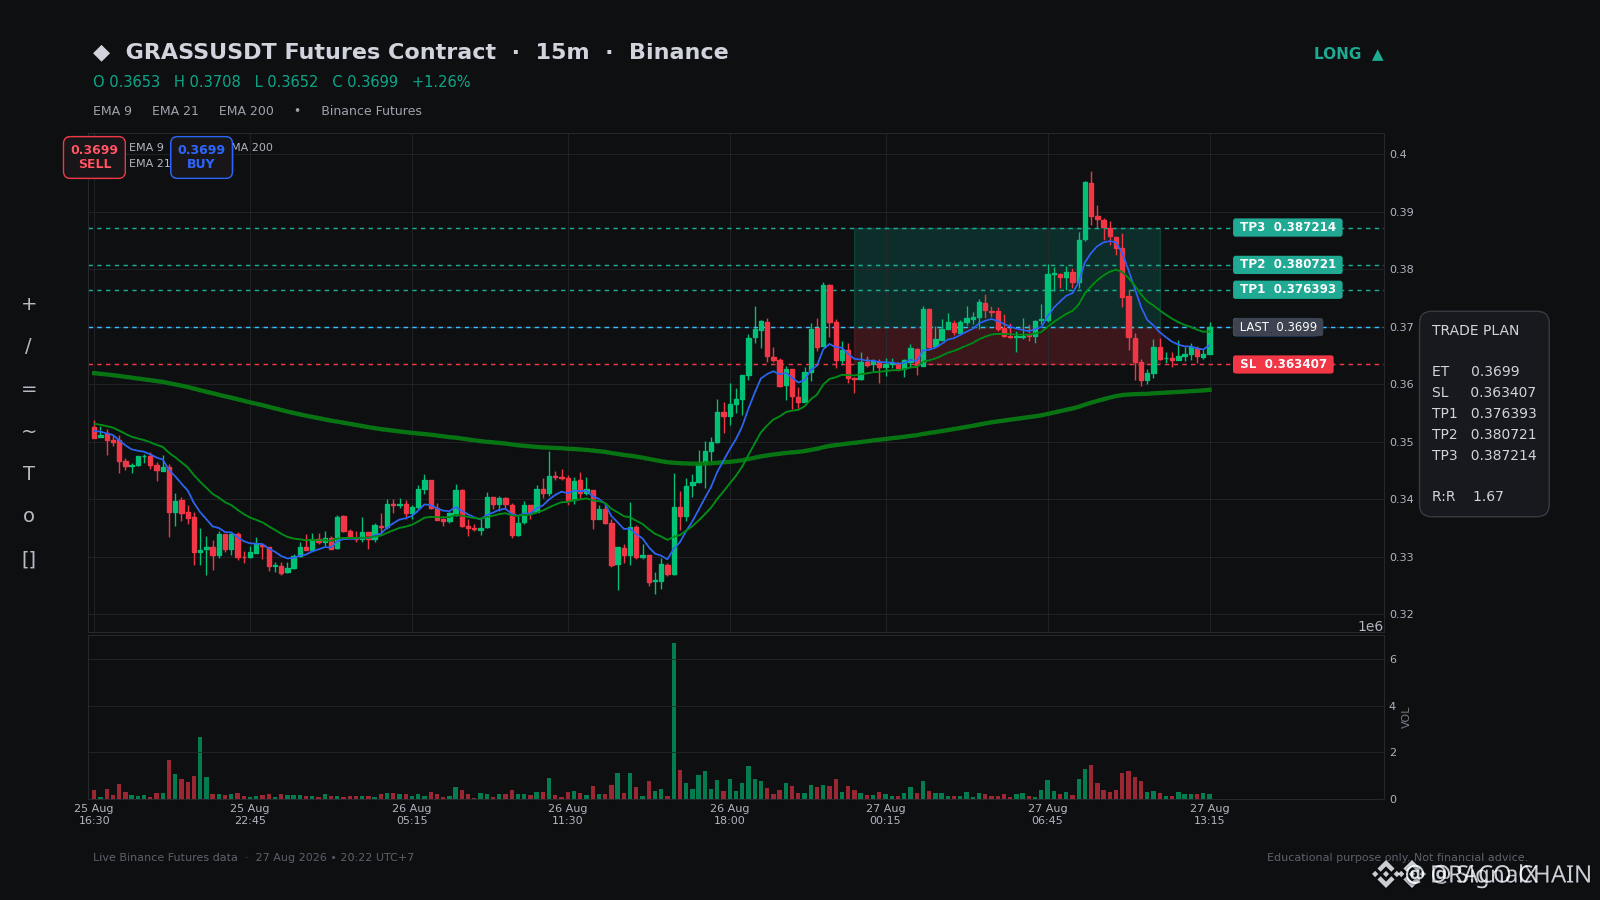
Task: Click the 0.35 price axis label
Action: (1401, 442)
